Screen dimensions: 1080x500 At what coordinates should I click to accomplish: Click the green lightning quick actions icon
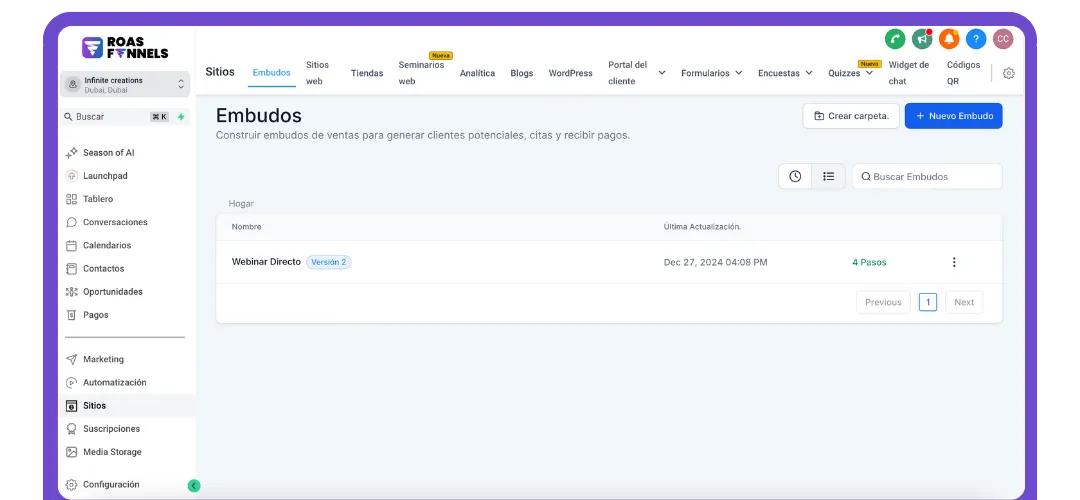point(181,117)
